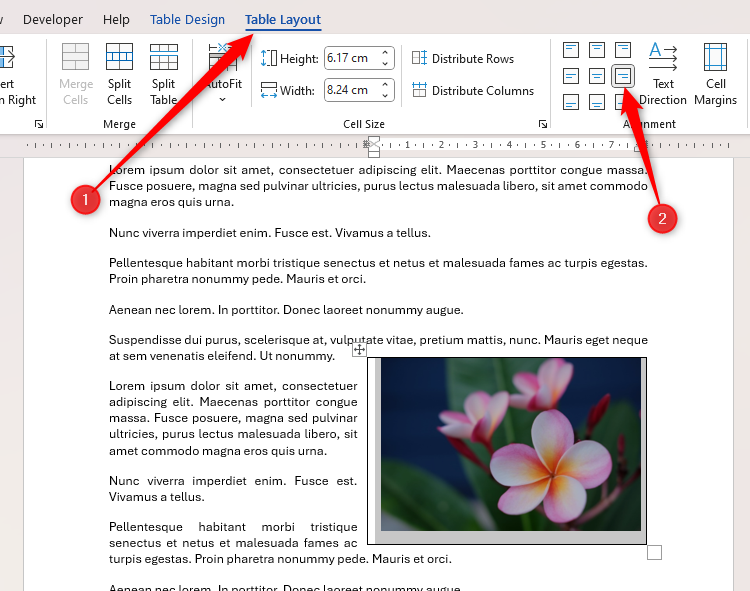Select Align Center alignment icon
This screenshot has width=750, height=591.
[597, 76]
